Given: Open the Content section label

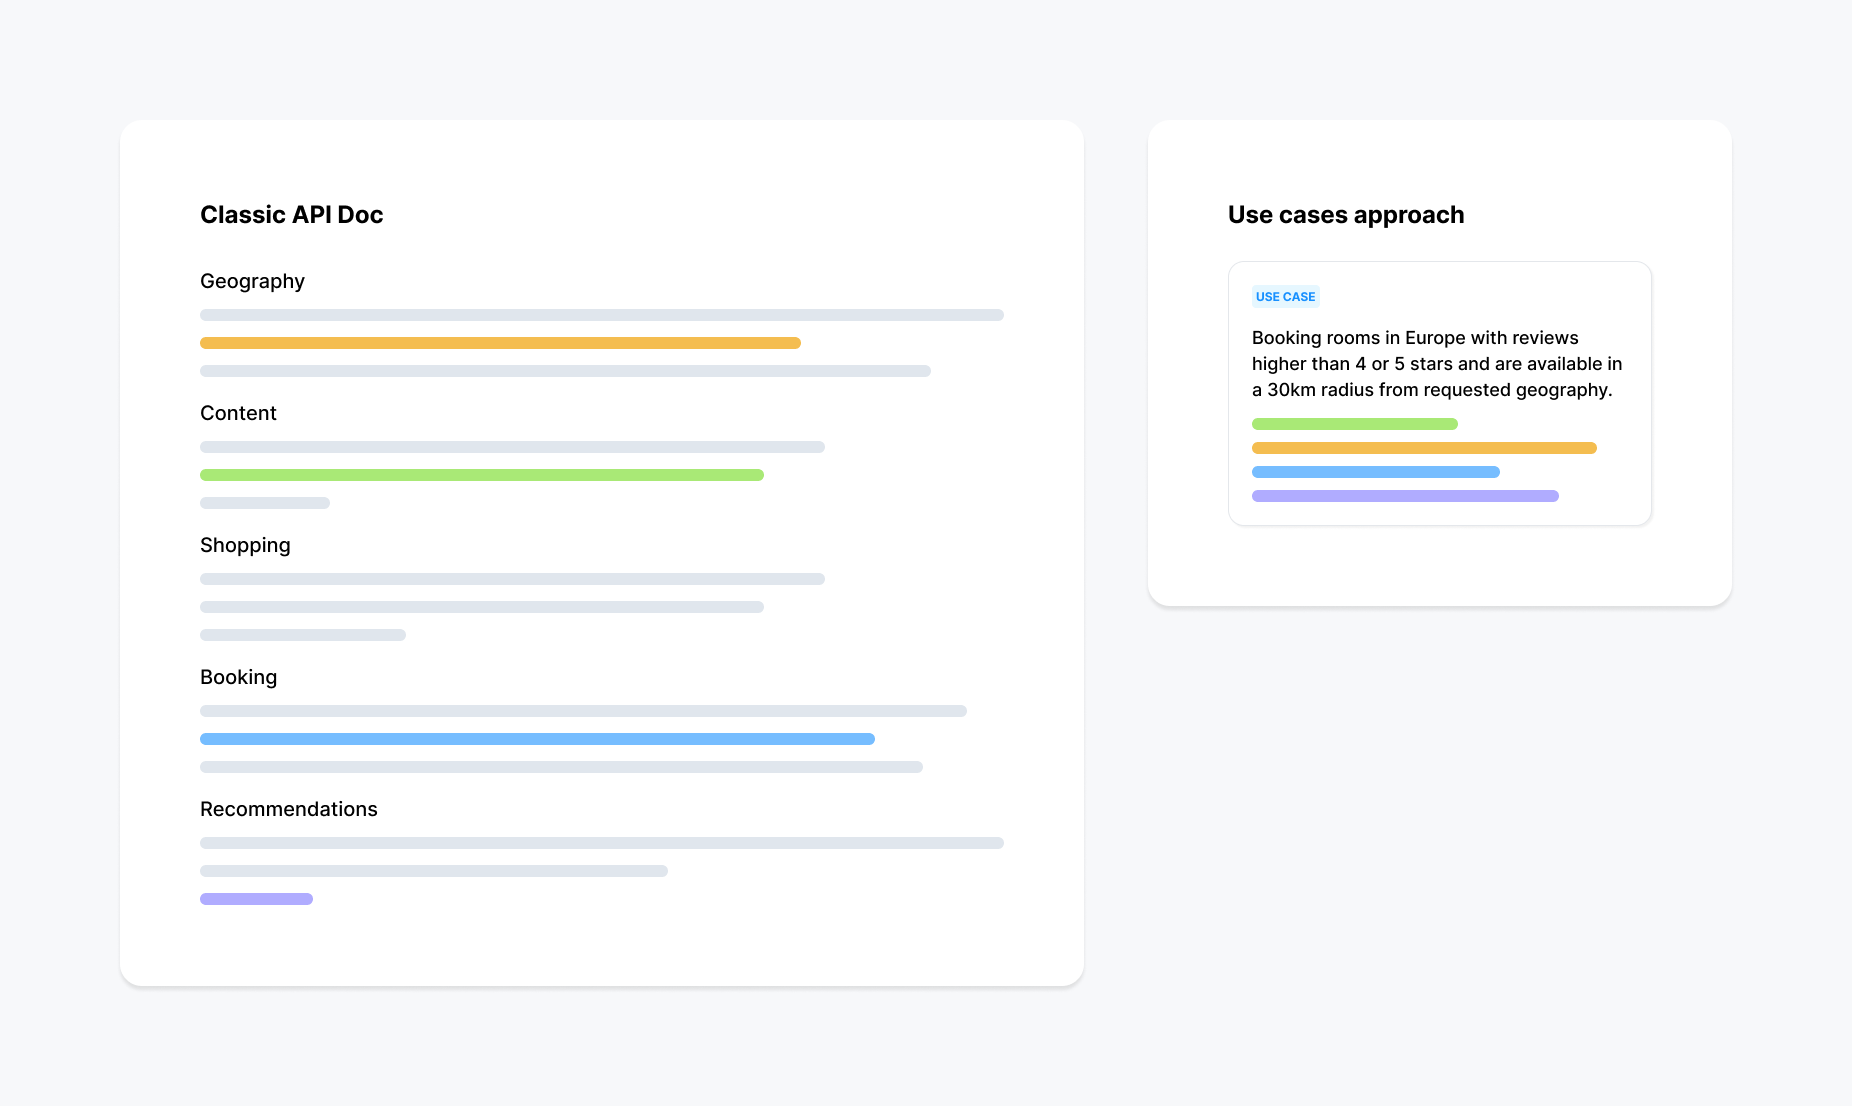Looking at the screenshot, I should (238, 413).
